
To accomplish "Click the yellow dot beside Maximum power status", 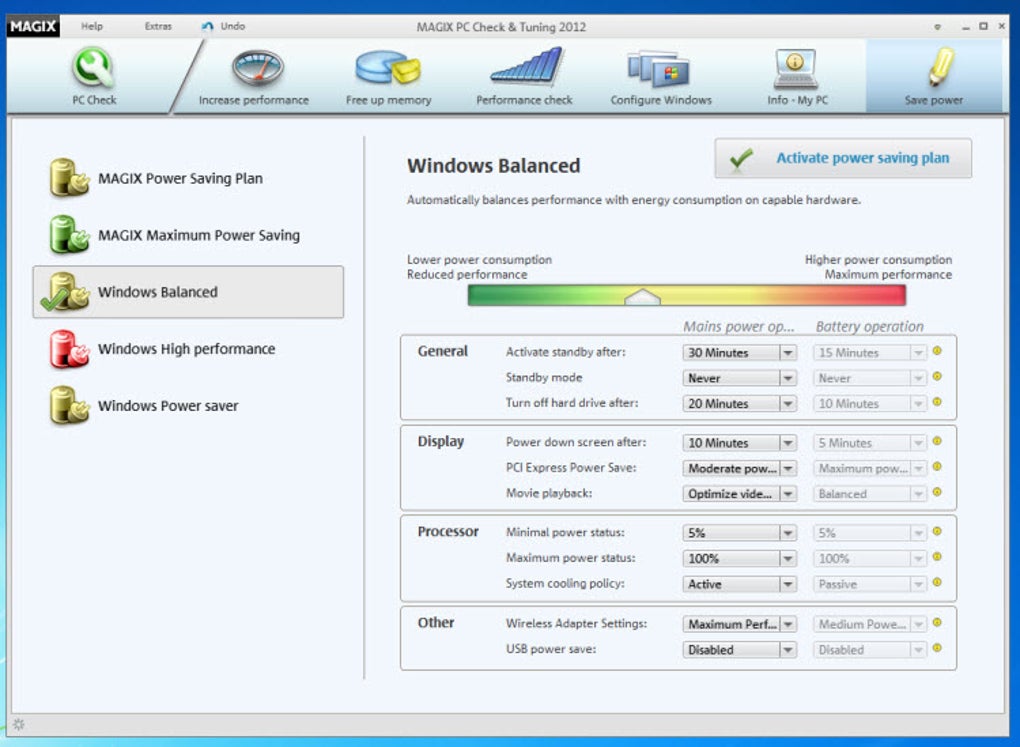I will click(937, 556).
